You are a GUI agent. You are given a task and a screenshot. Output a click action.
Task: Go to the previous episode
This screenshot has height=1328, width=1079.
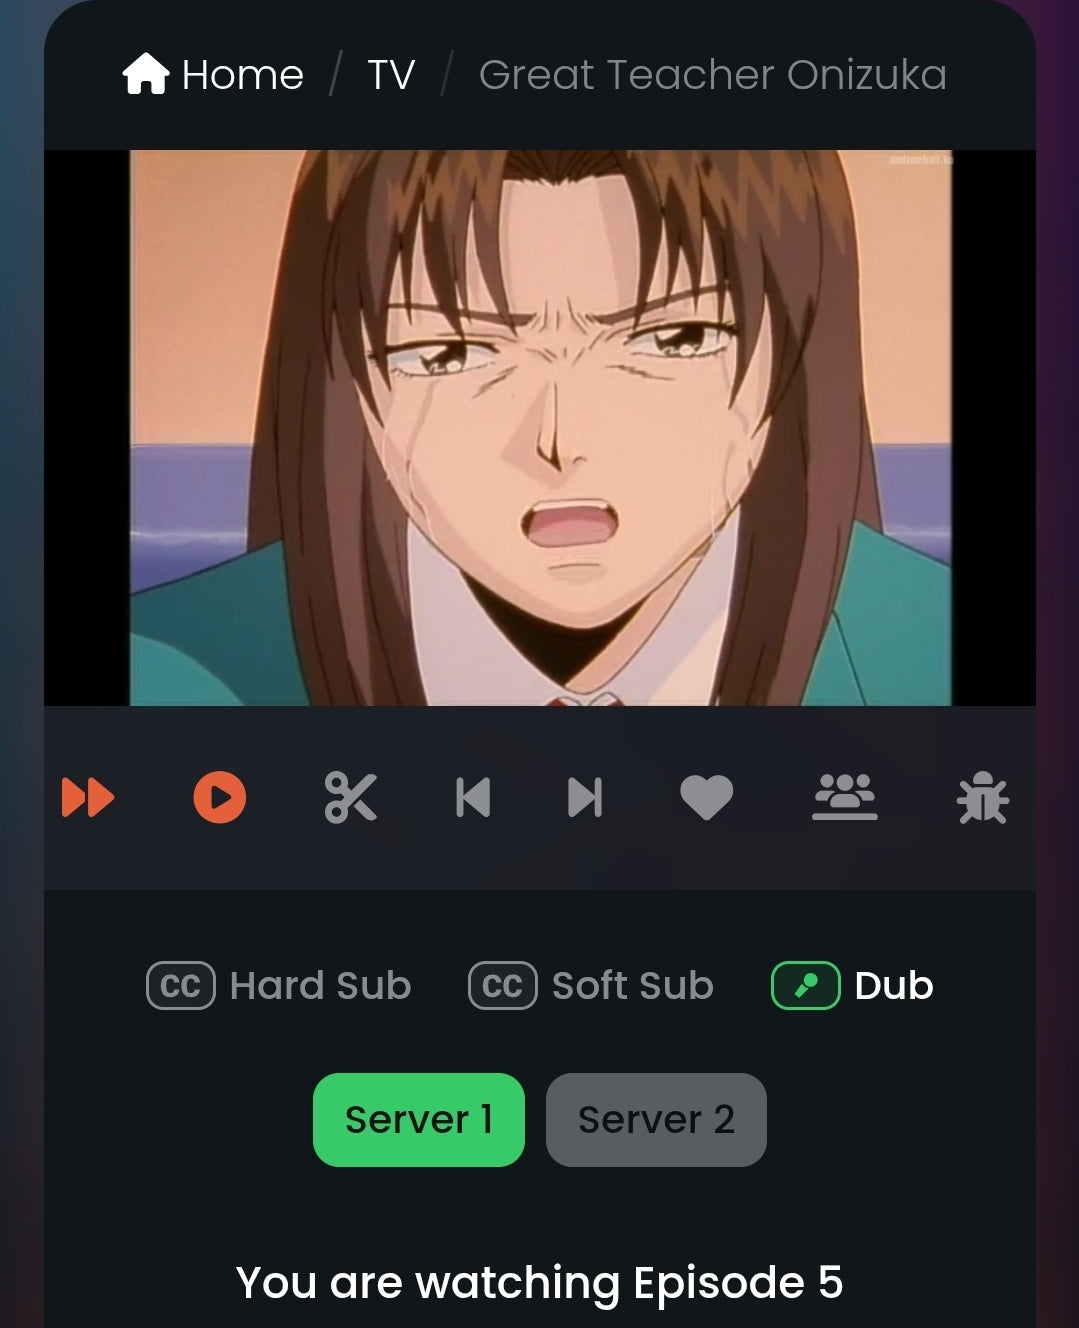473,798
